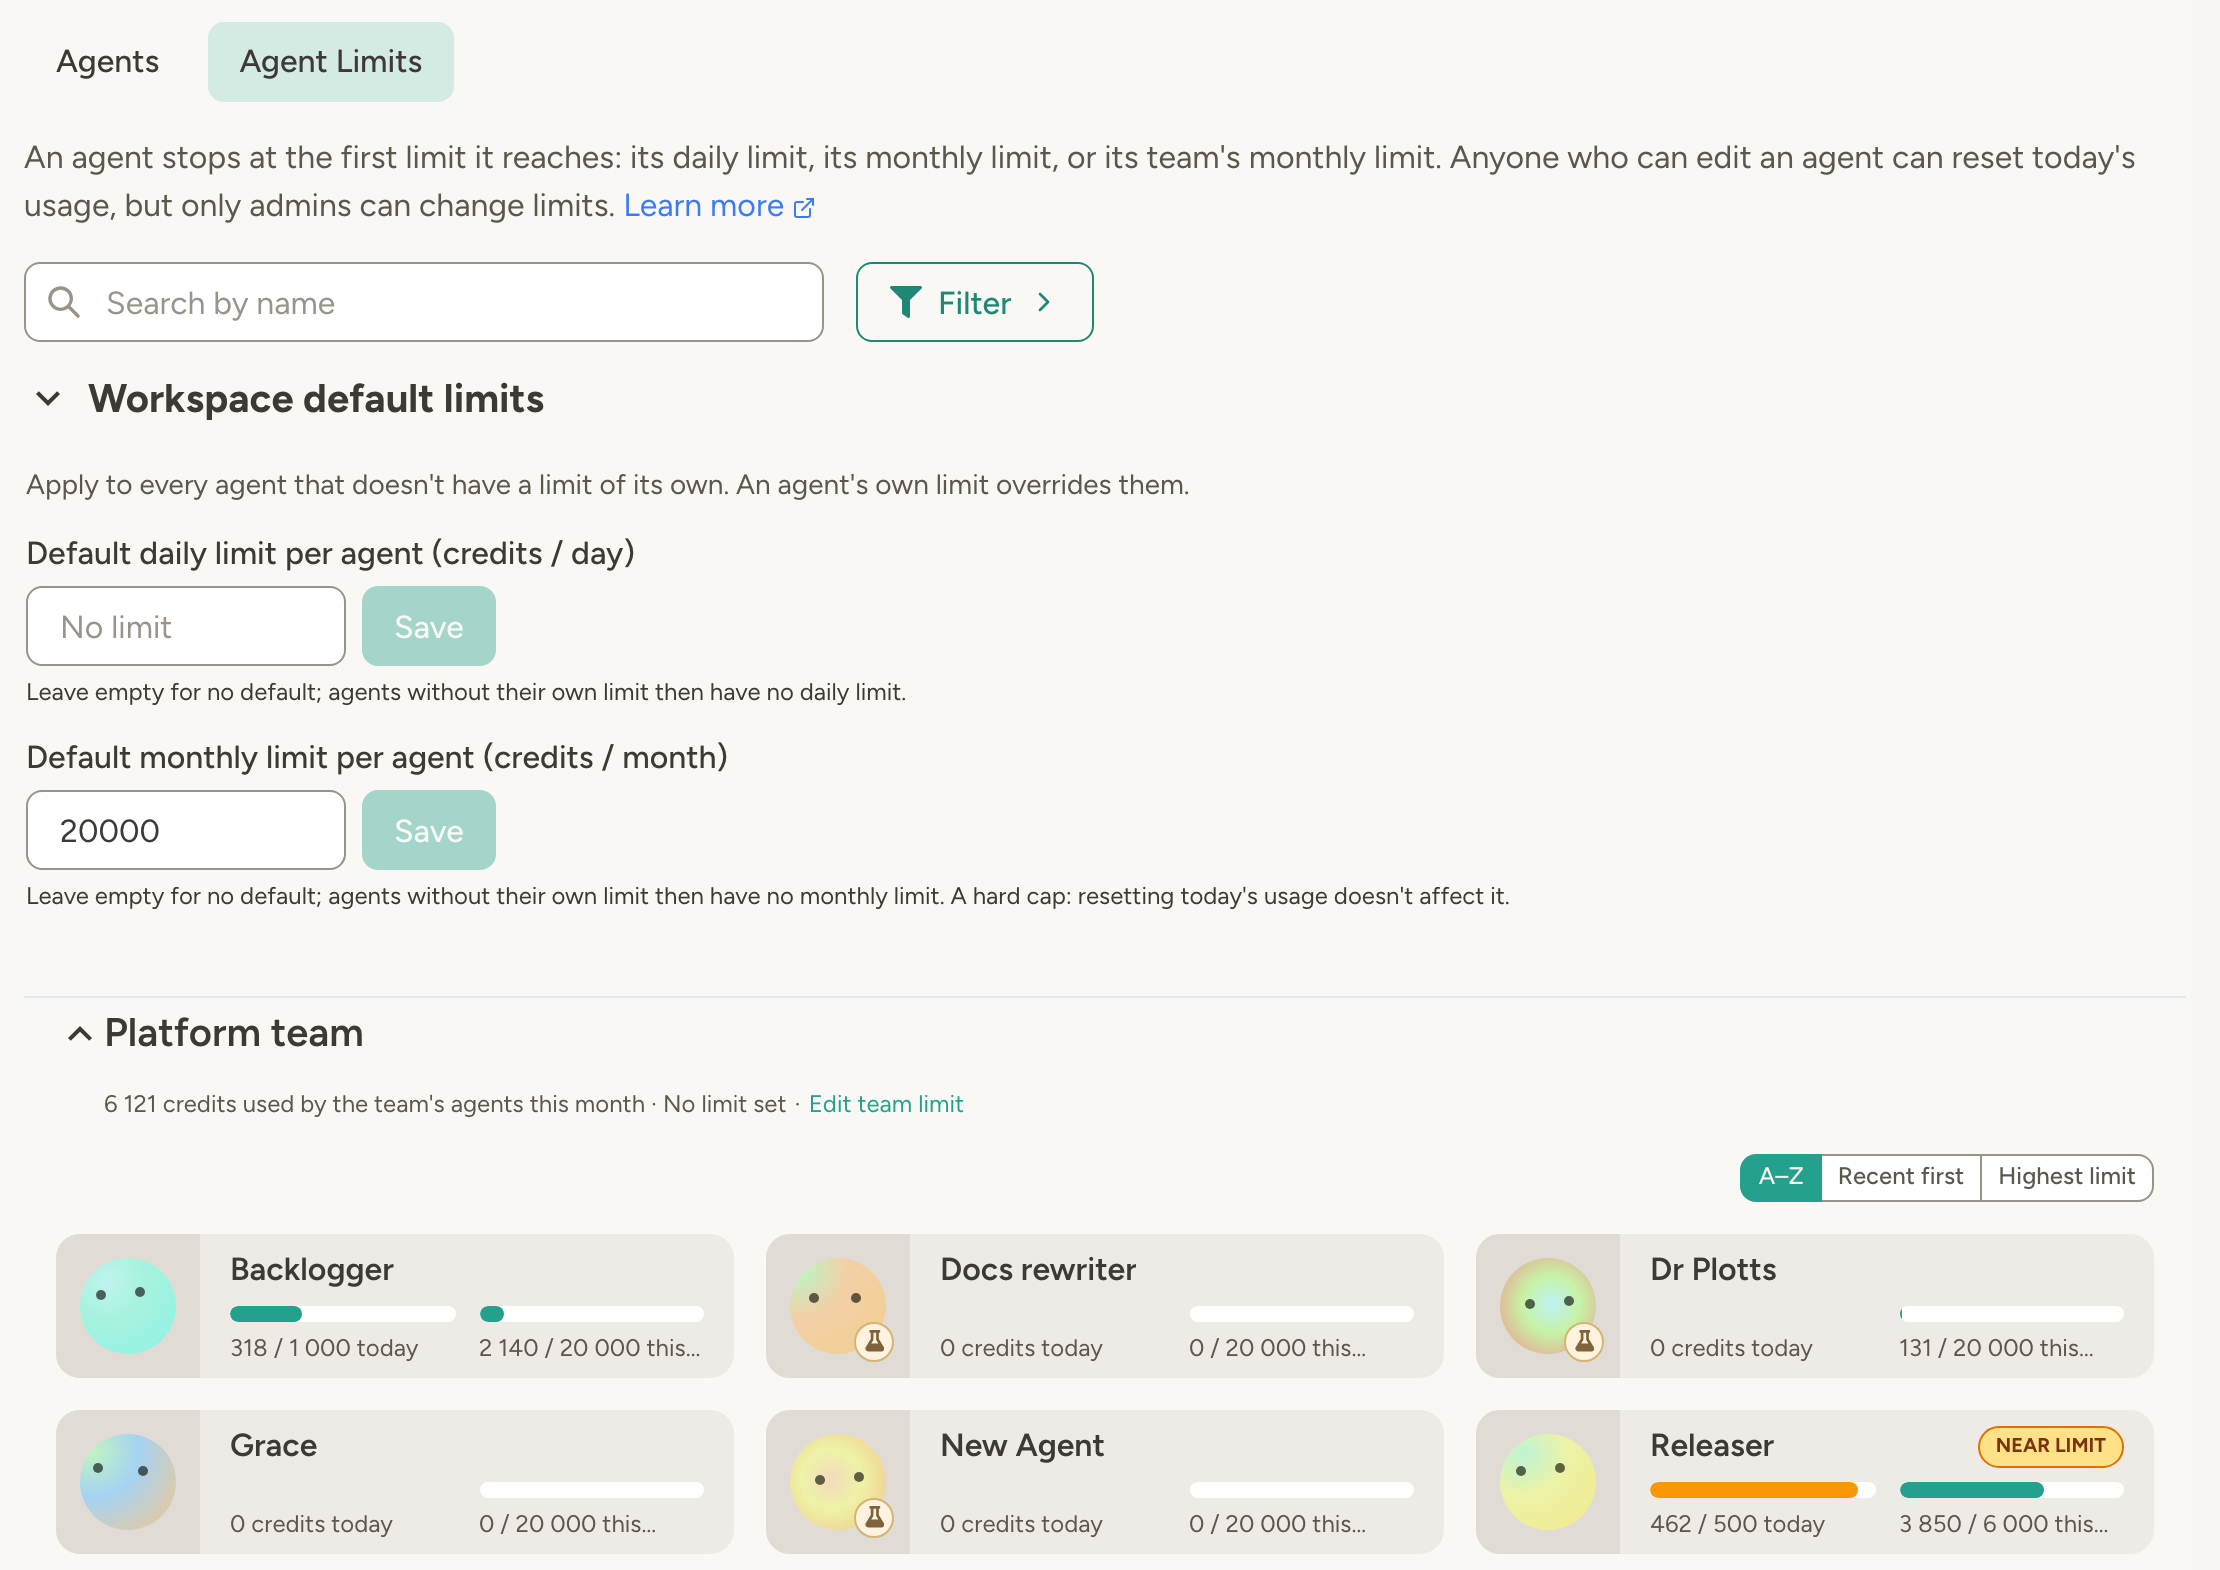Focus the Search by name field
2220x1570 pixels.
[424, 302]
